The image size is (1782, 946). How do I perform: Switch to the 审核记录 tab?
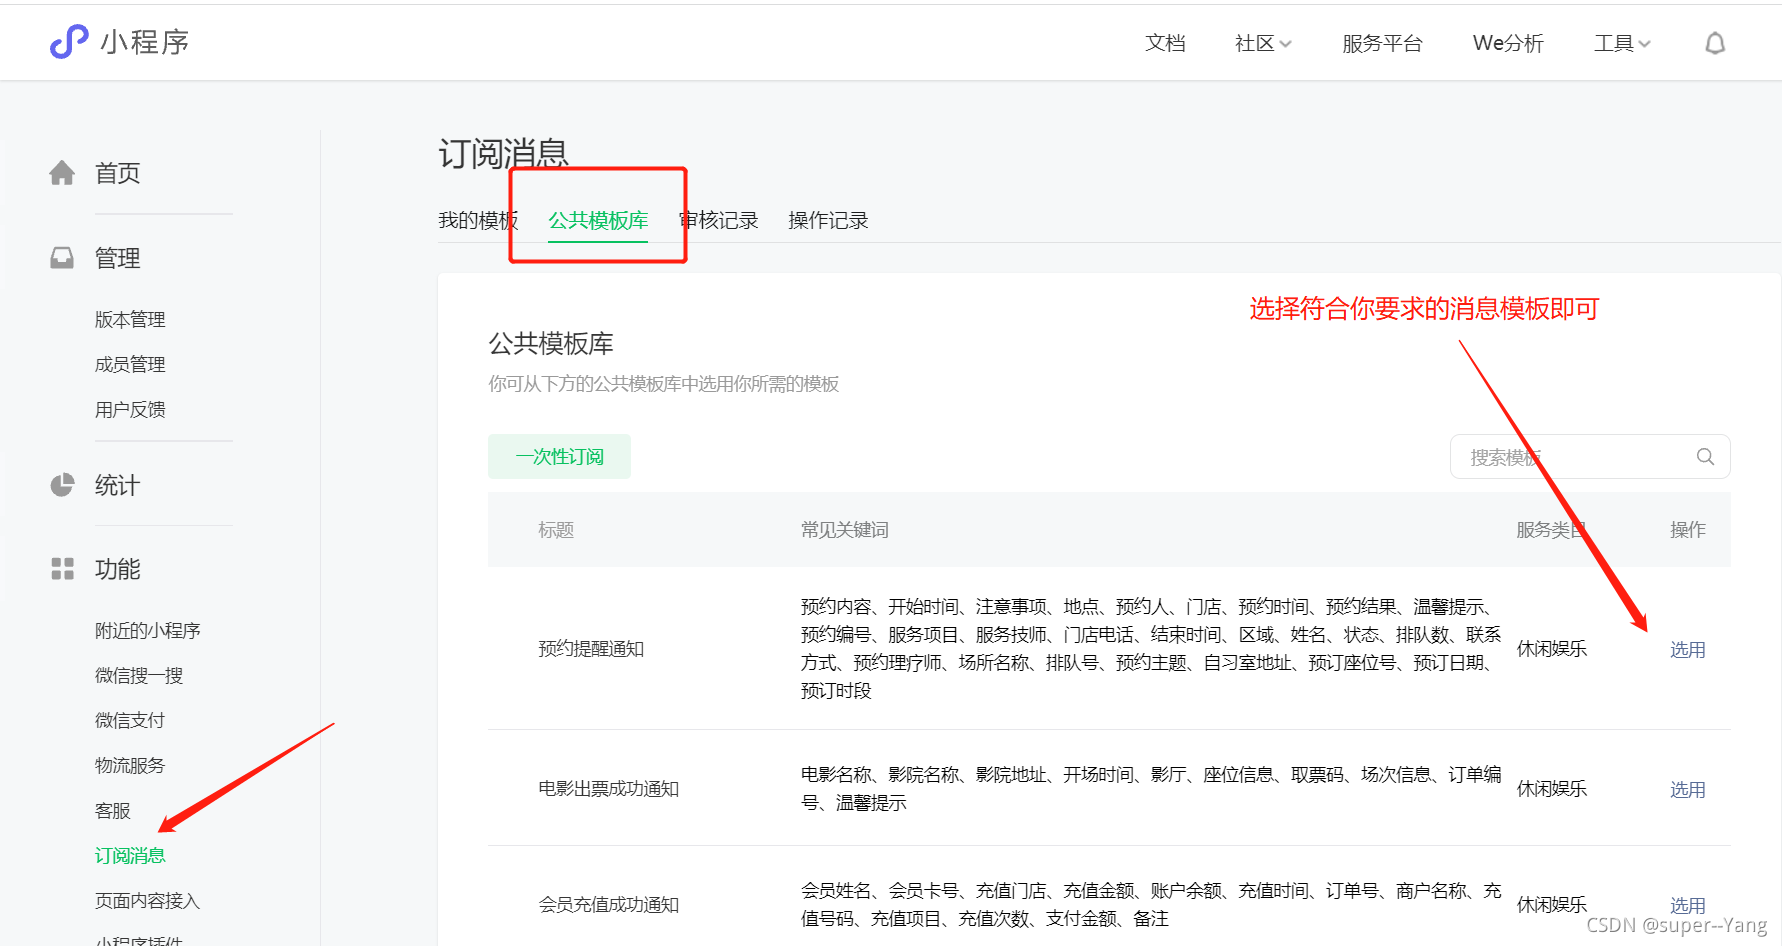point(718,220)
